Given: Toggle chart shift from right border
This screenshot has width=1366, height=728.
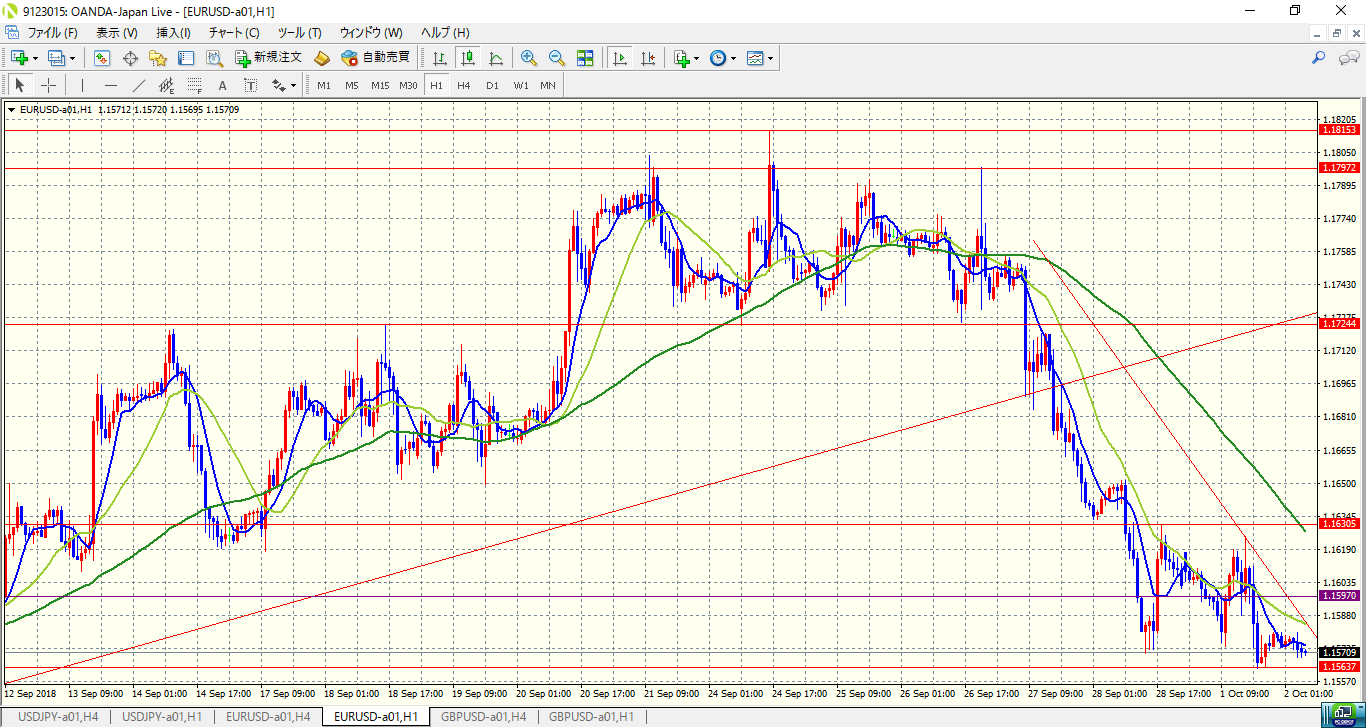Looking at the screenshot, I should [648, 58].
